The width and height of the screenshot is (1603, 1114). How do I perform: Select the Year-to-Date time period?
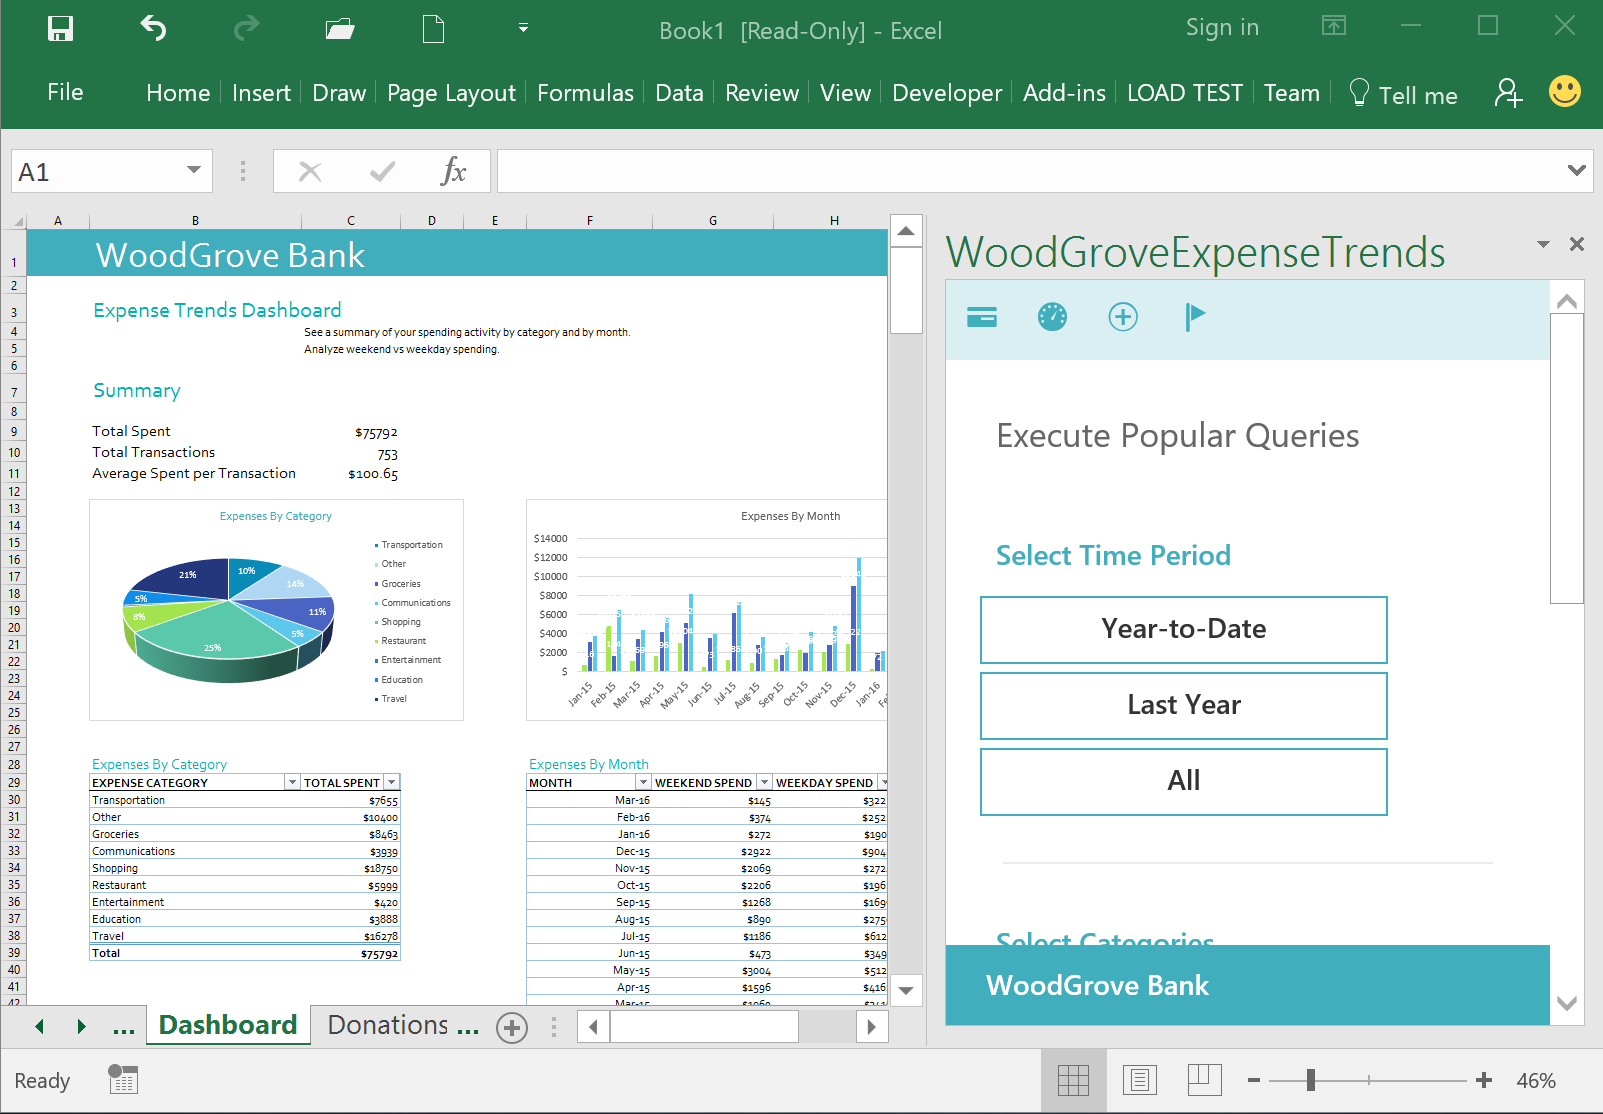pos(1184,630)
